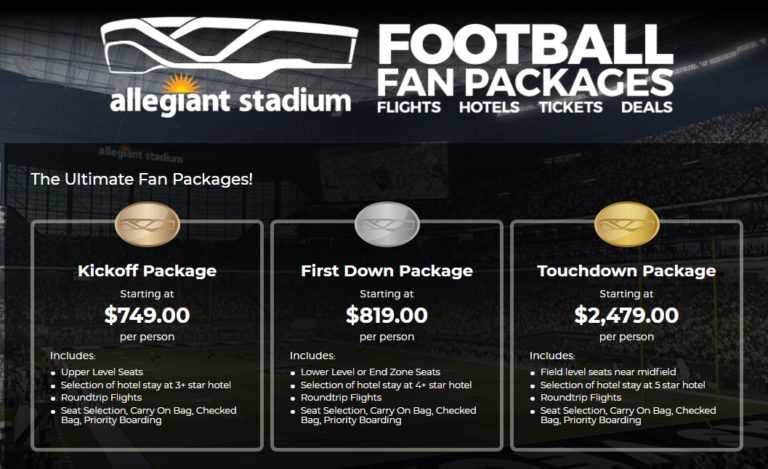Viewport: 768px width, 469px height.
Task: Select the Tickets header item
Action: [x=570, y=106]
